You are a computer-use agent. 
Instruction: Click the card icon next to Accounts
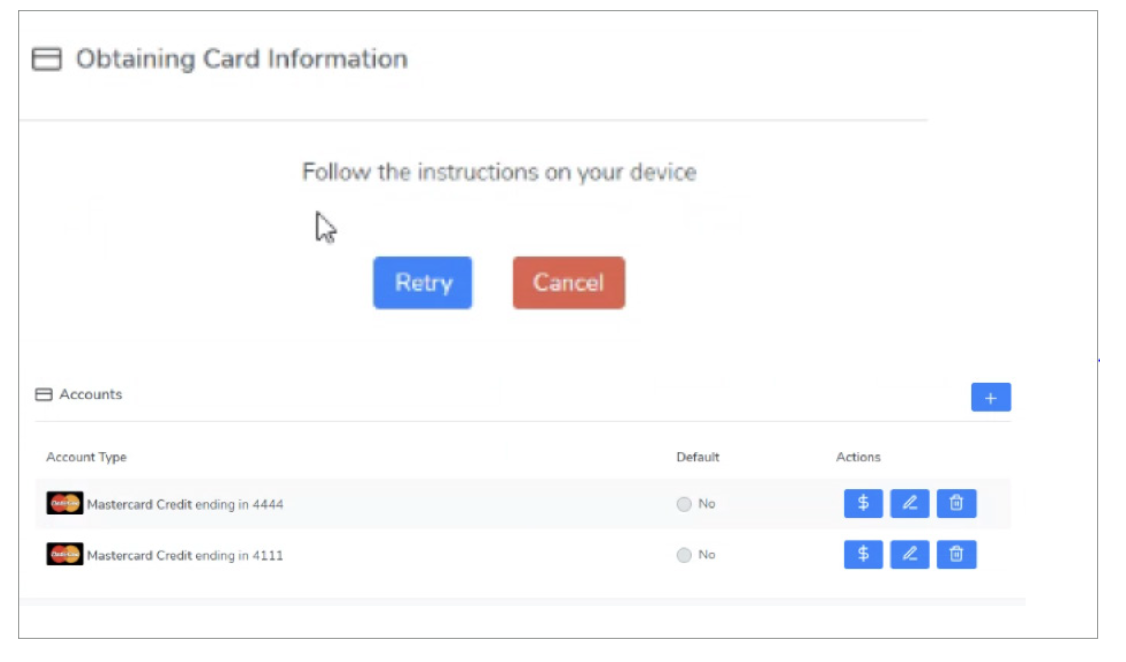coord(44,395)
